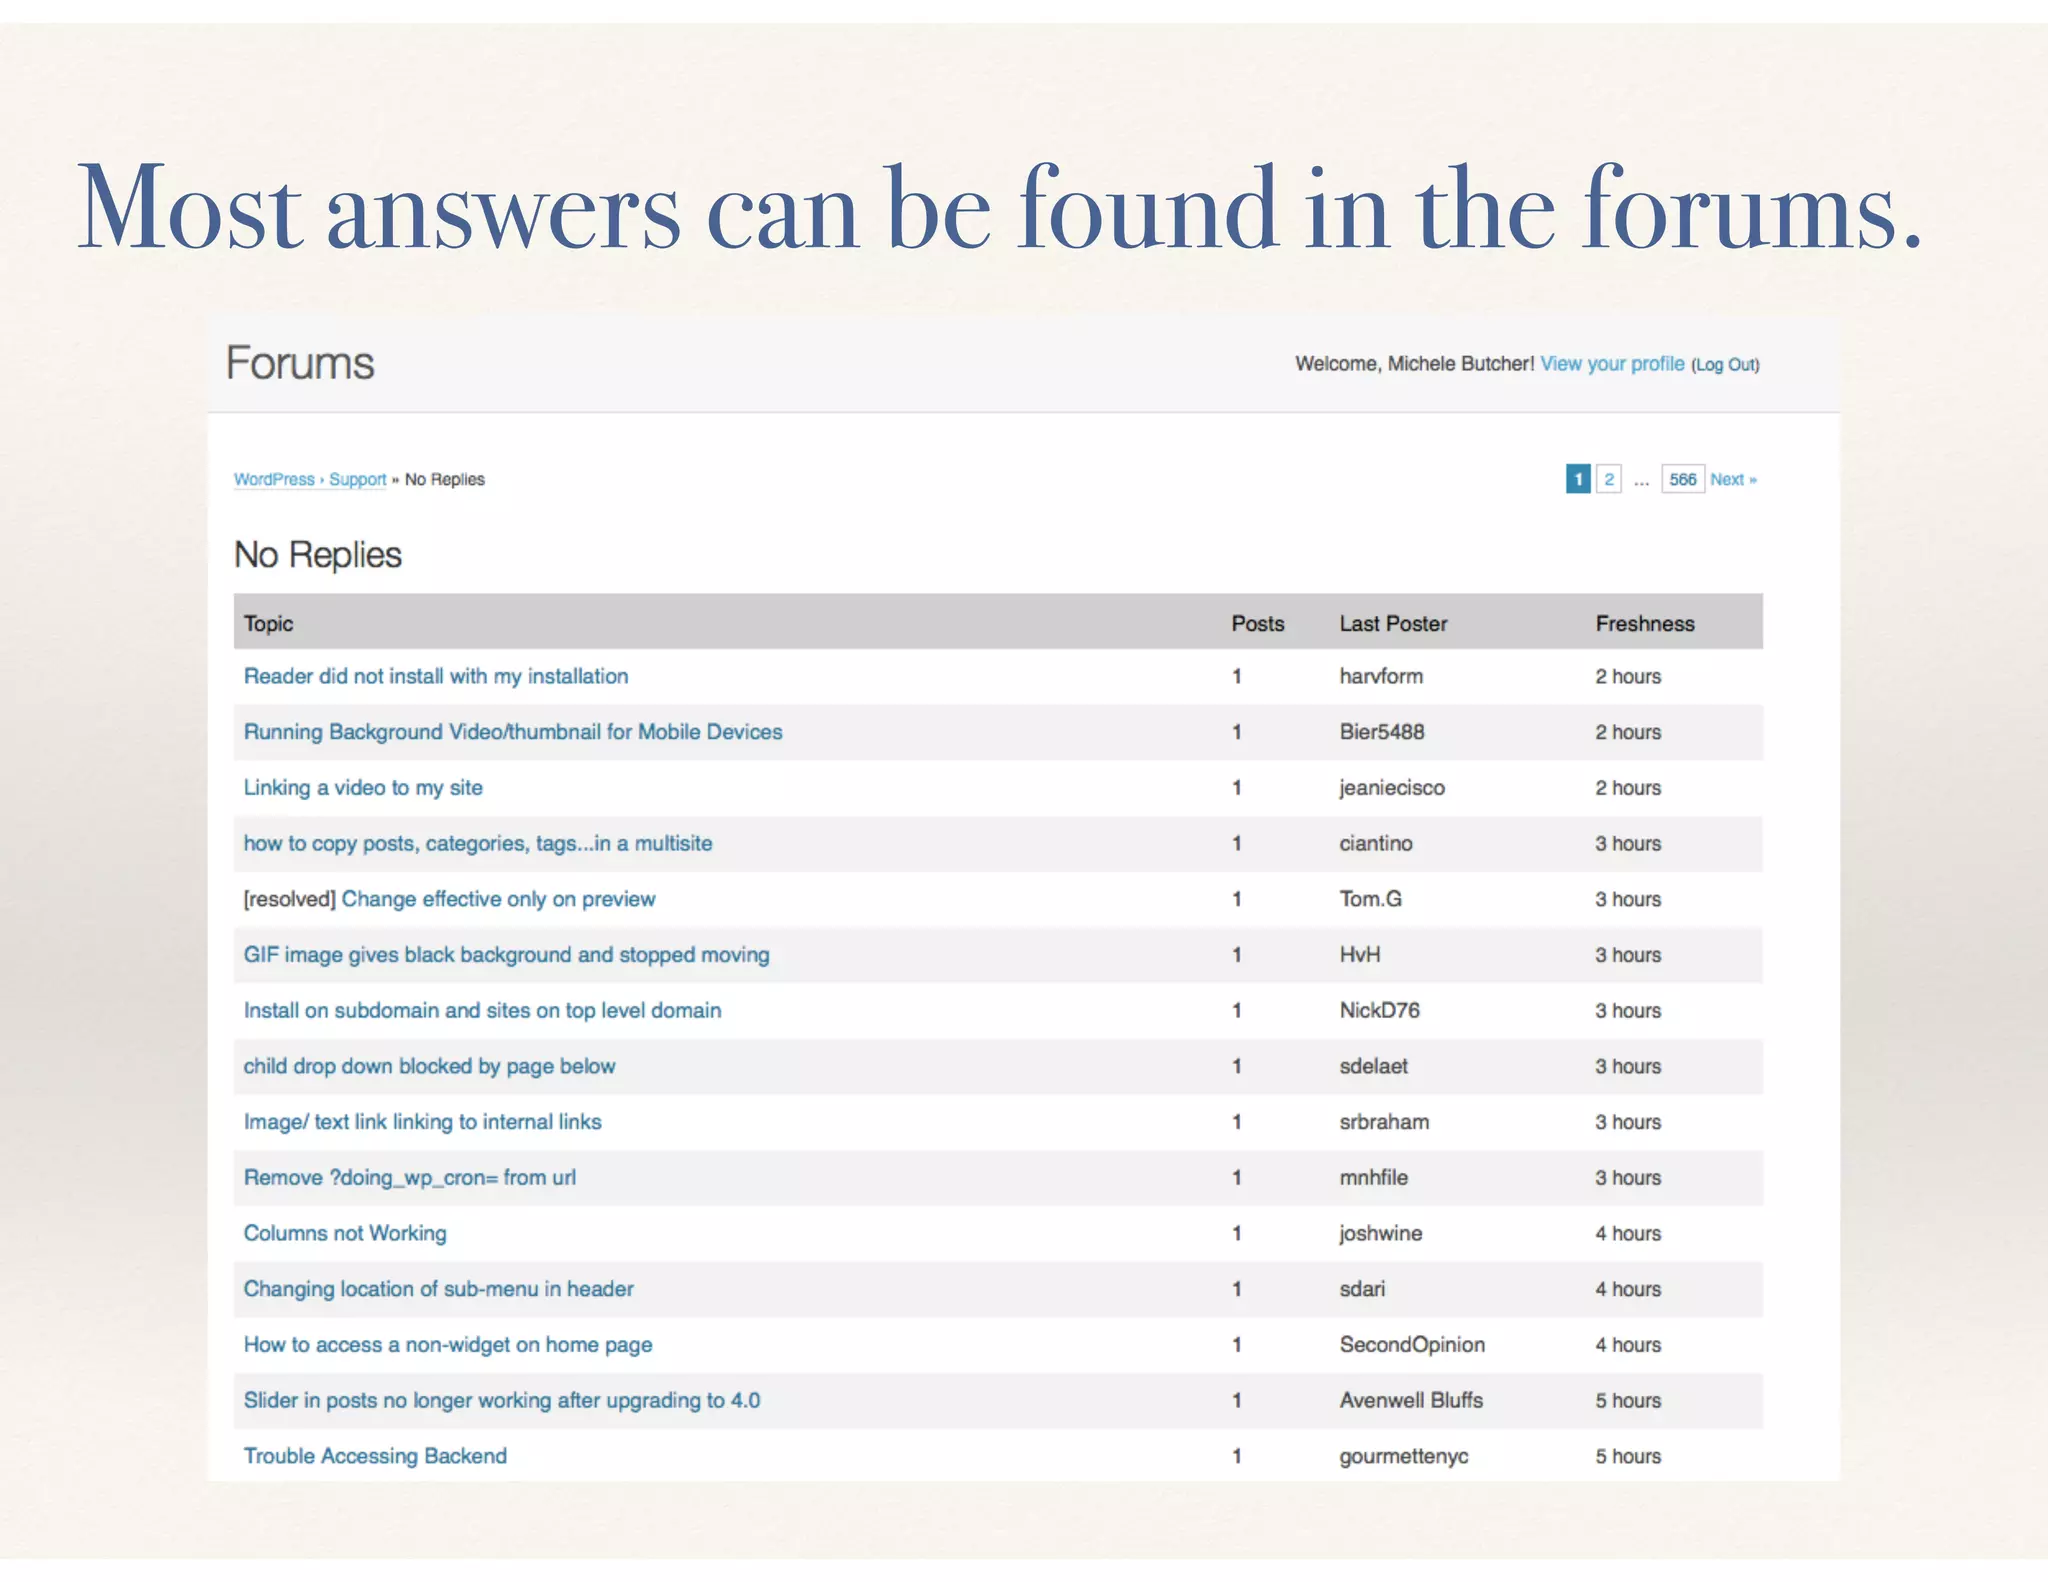Open topic Linking a video to my site
Image resolution: width=2048 pixels, height=1582 pixels.
(363, 788)
